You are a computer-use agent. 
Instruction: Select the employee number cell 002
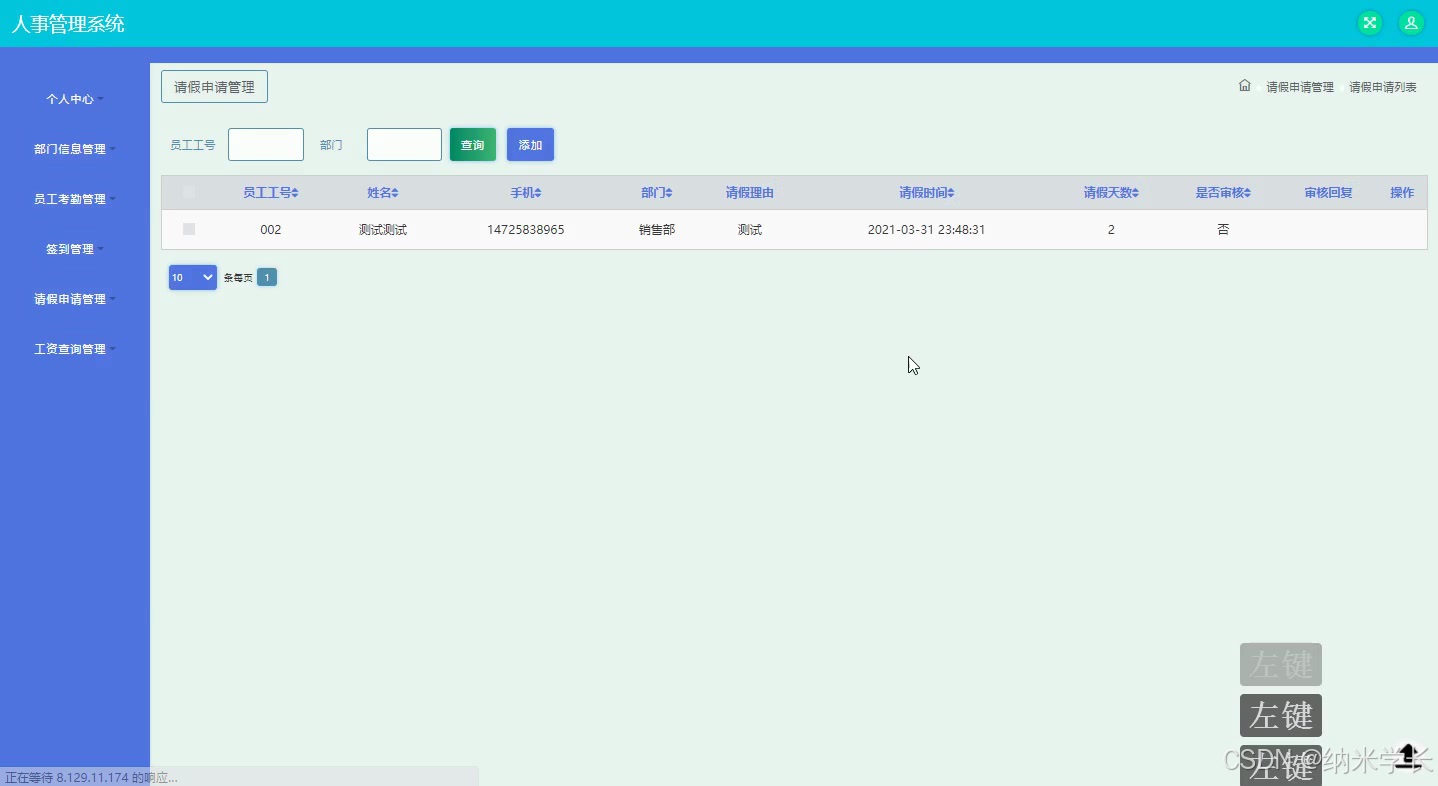(x=271, y=230)
